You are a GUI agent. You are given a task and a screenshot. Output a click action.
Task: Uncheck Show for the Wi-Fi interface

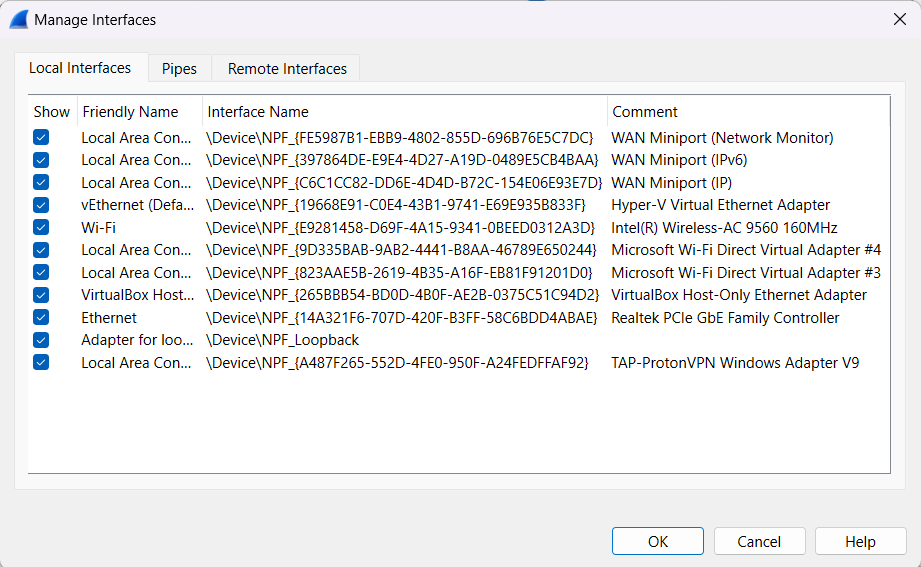point(41,228)
